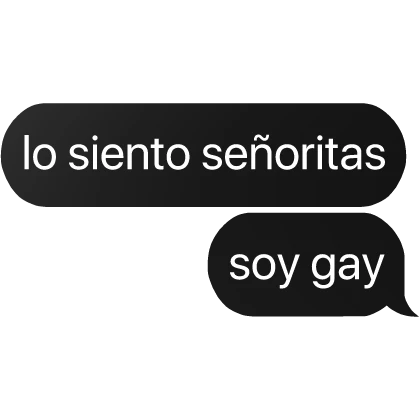Screen dimensions: 420x420
Task: Click the dark area above 'soy gay' text
Action: tap(307, 232)
